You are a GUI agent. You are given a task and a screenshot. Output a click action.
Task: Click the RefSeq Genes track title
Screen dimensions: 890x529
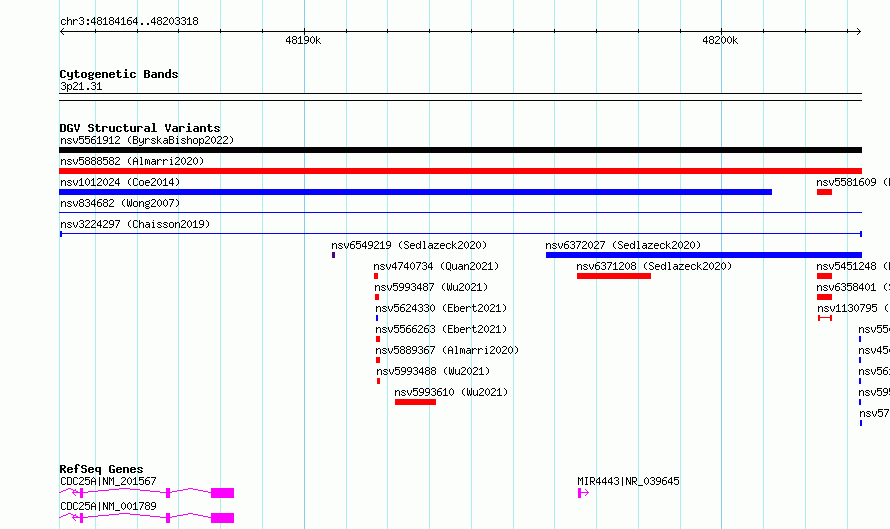click(101, 469)
